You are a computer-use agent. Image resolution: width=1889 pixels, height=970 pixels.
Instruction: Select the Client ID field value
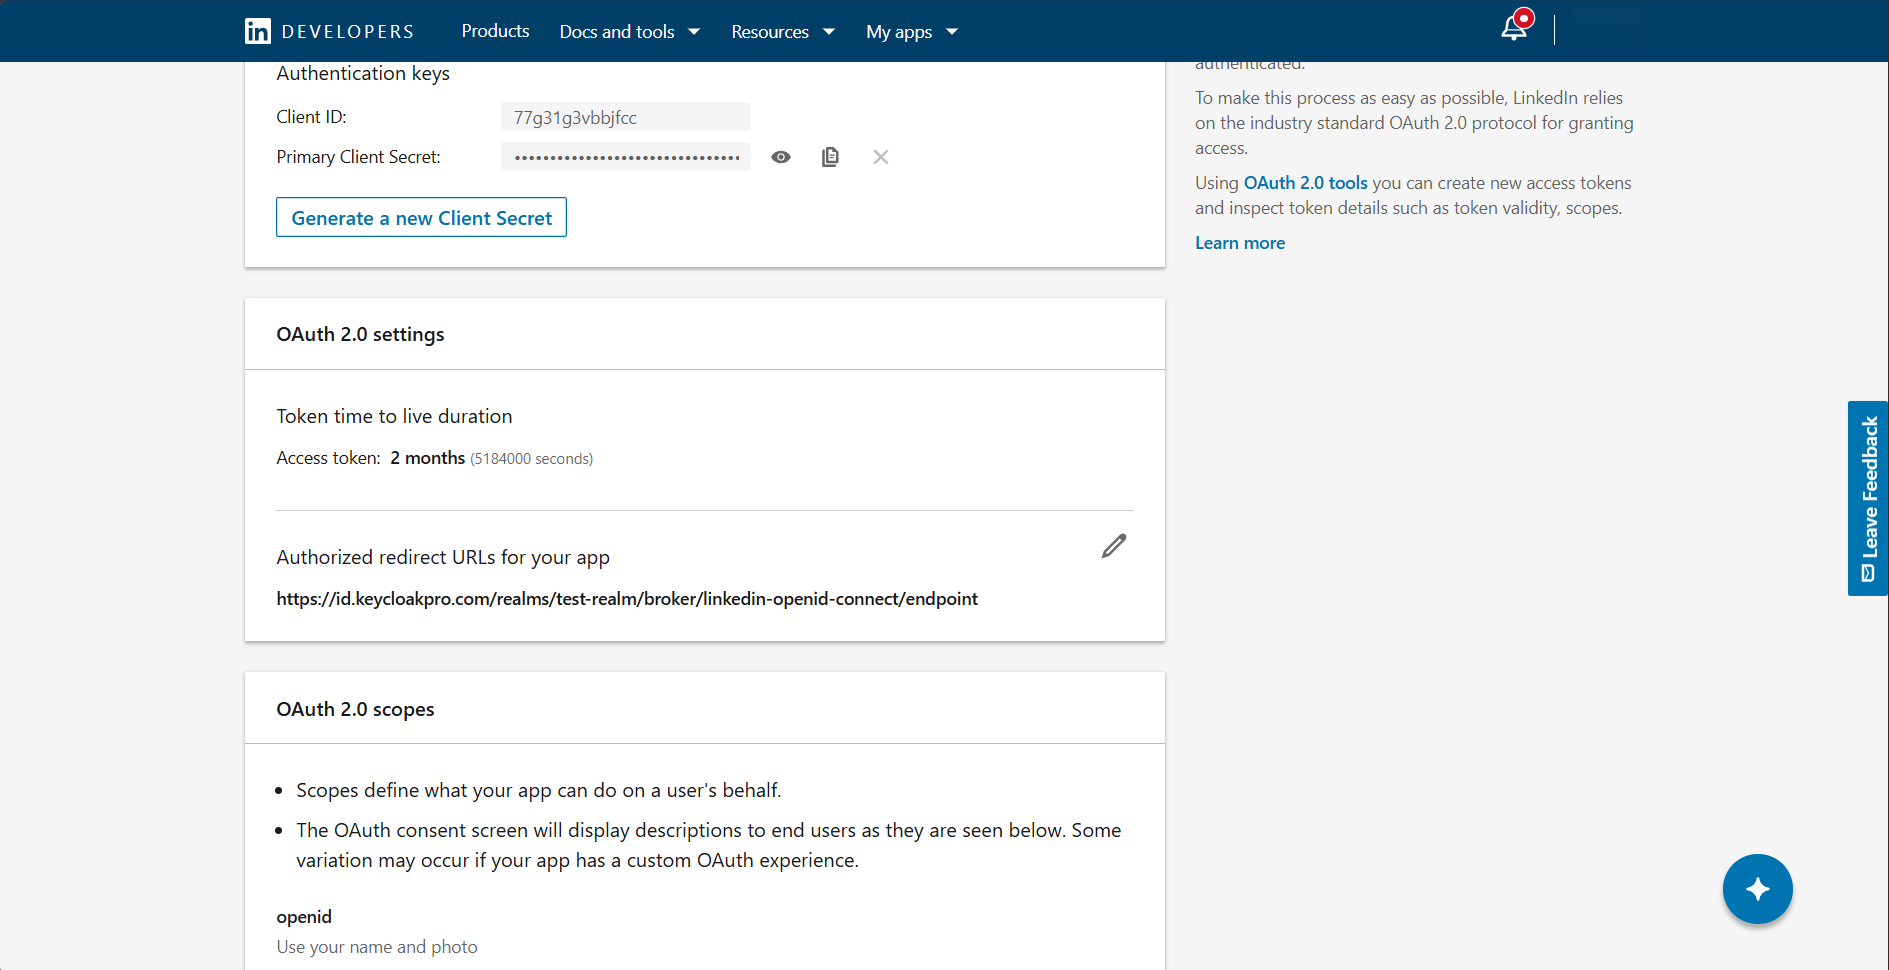[x=625, y=117]
